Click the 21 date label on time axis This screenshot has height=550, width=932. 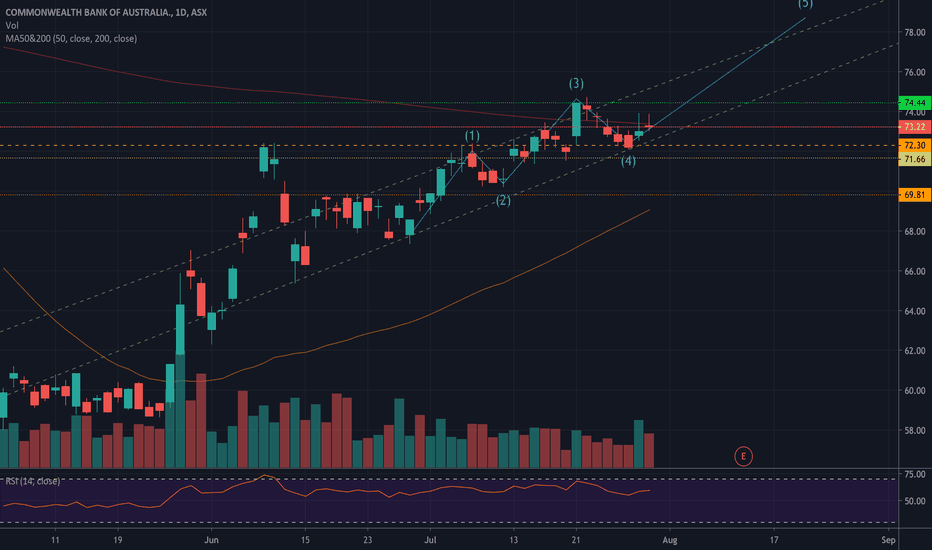click(x=576, y=540)
